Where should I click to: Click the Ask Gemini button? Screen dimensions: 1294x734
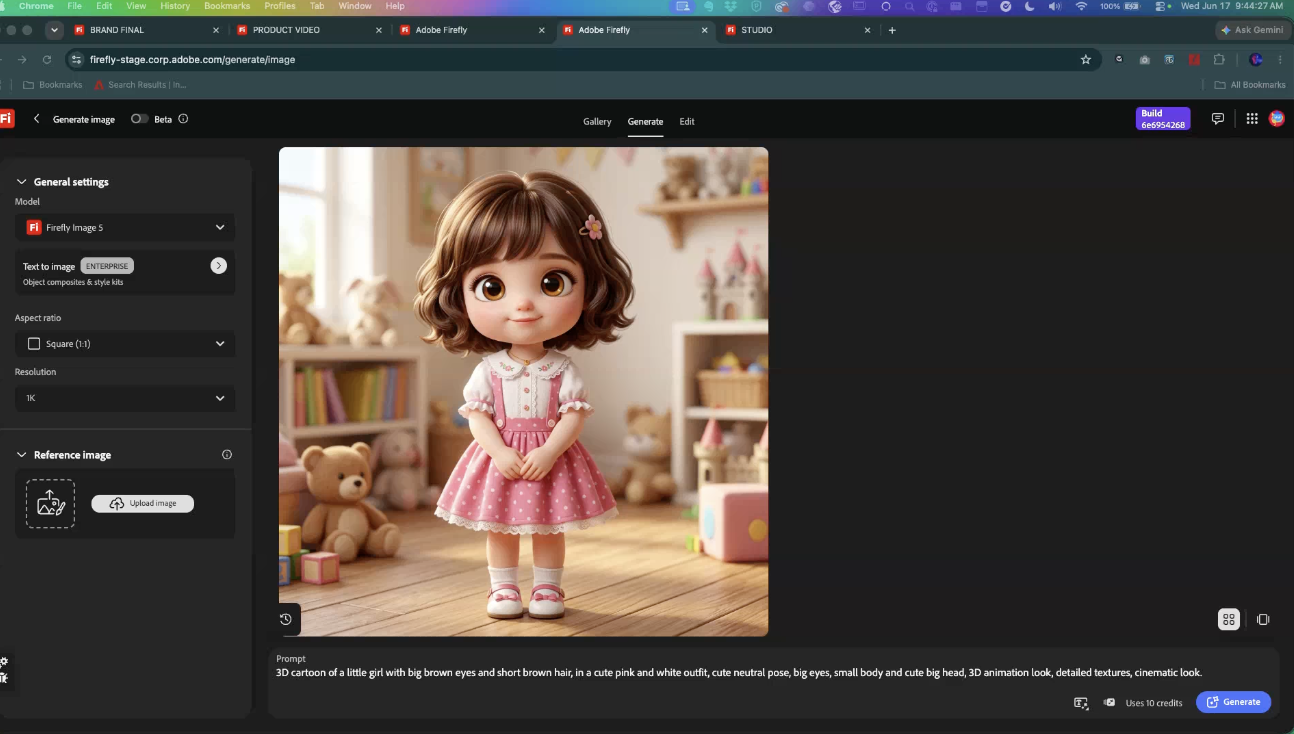click(x=1252, y=30)
